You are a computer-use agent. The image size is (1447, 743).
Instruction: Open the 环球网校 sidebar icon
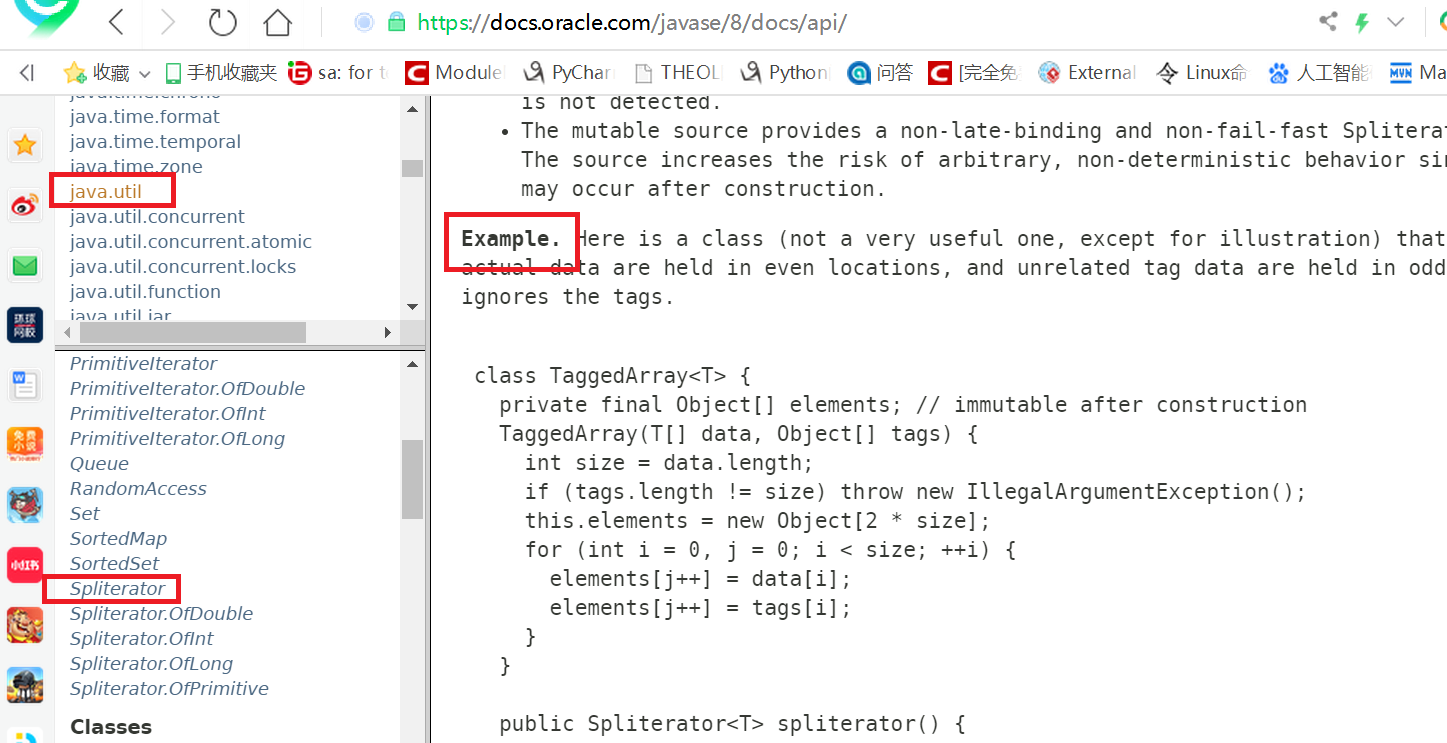pyautogui.click(x=25, y=325)
